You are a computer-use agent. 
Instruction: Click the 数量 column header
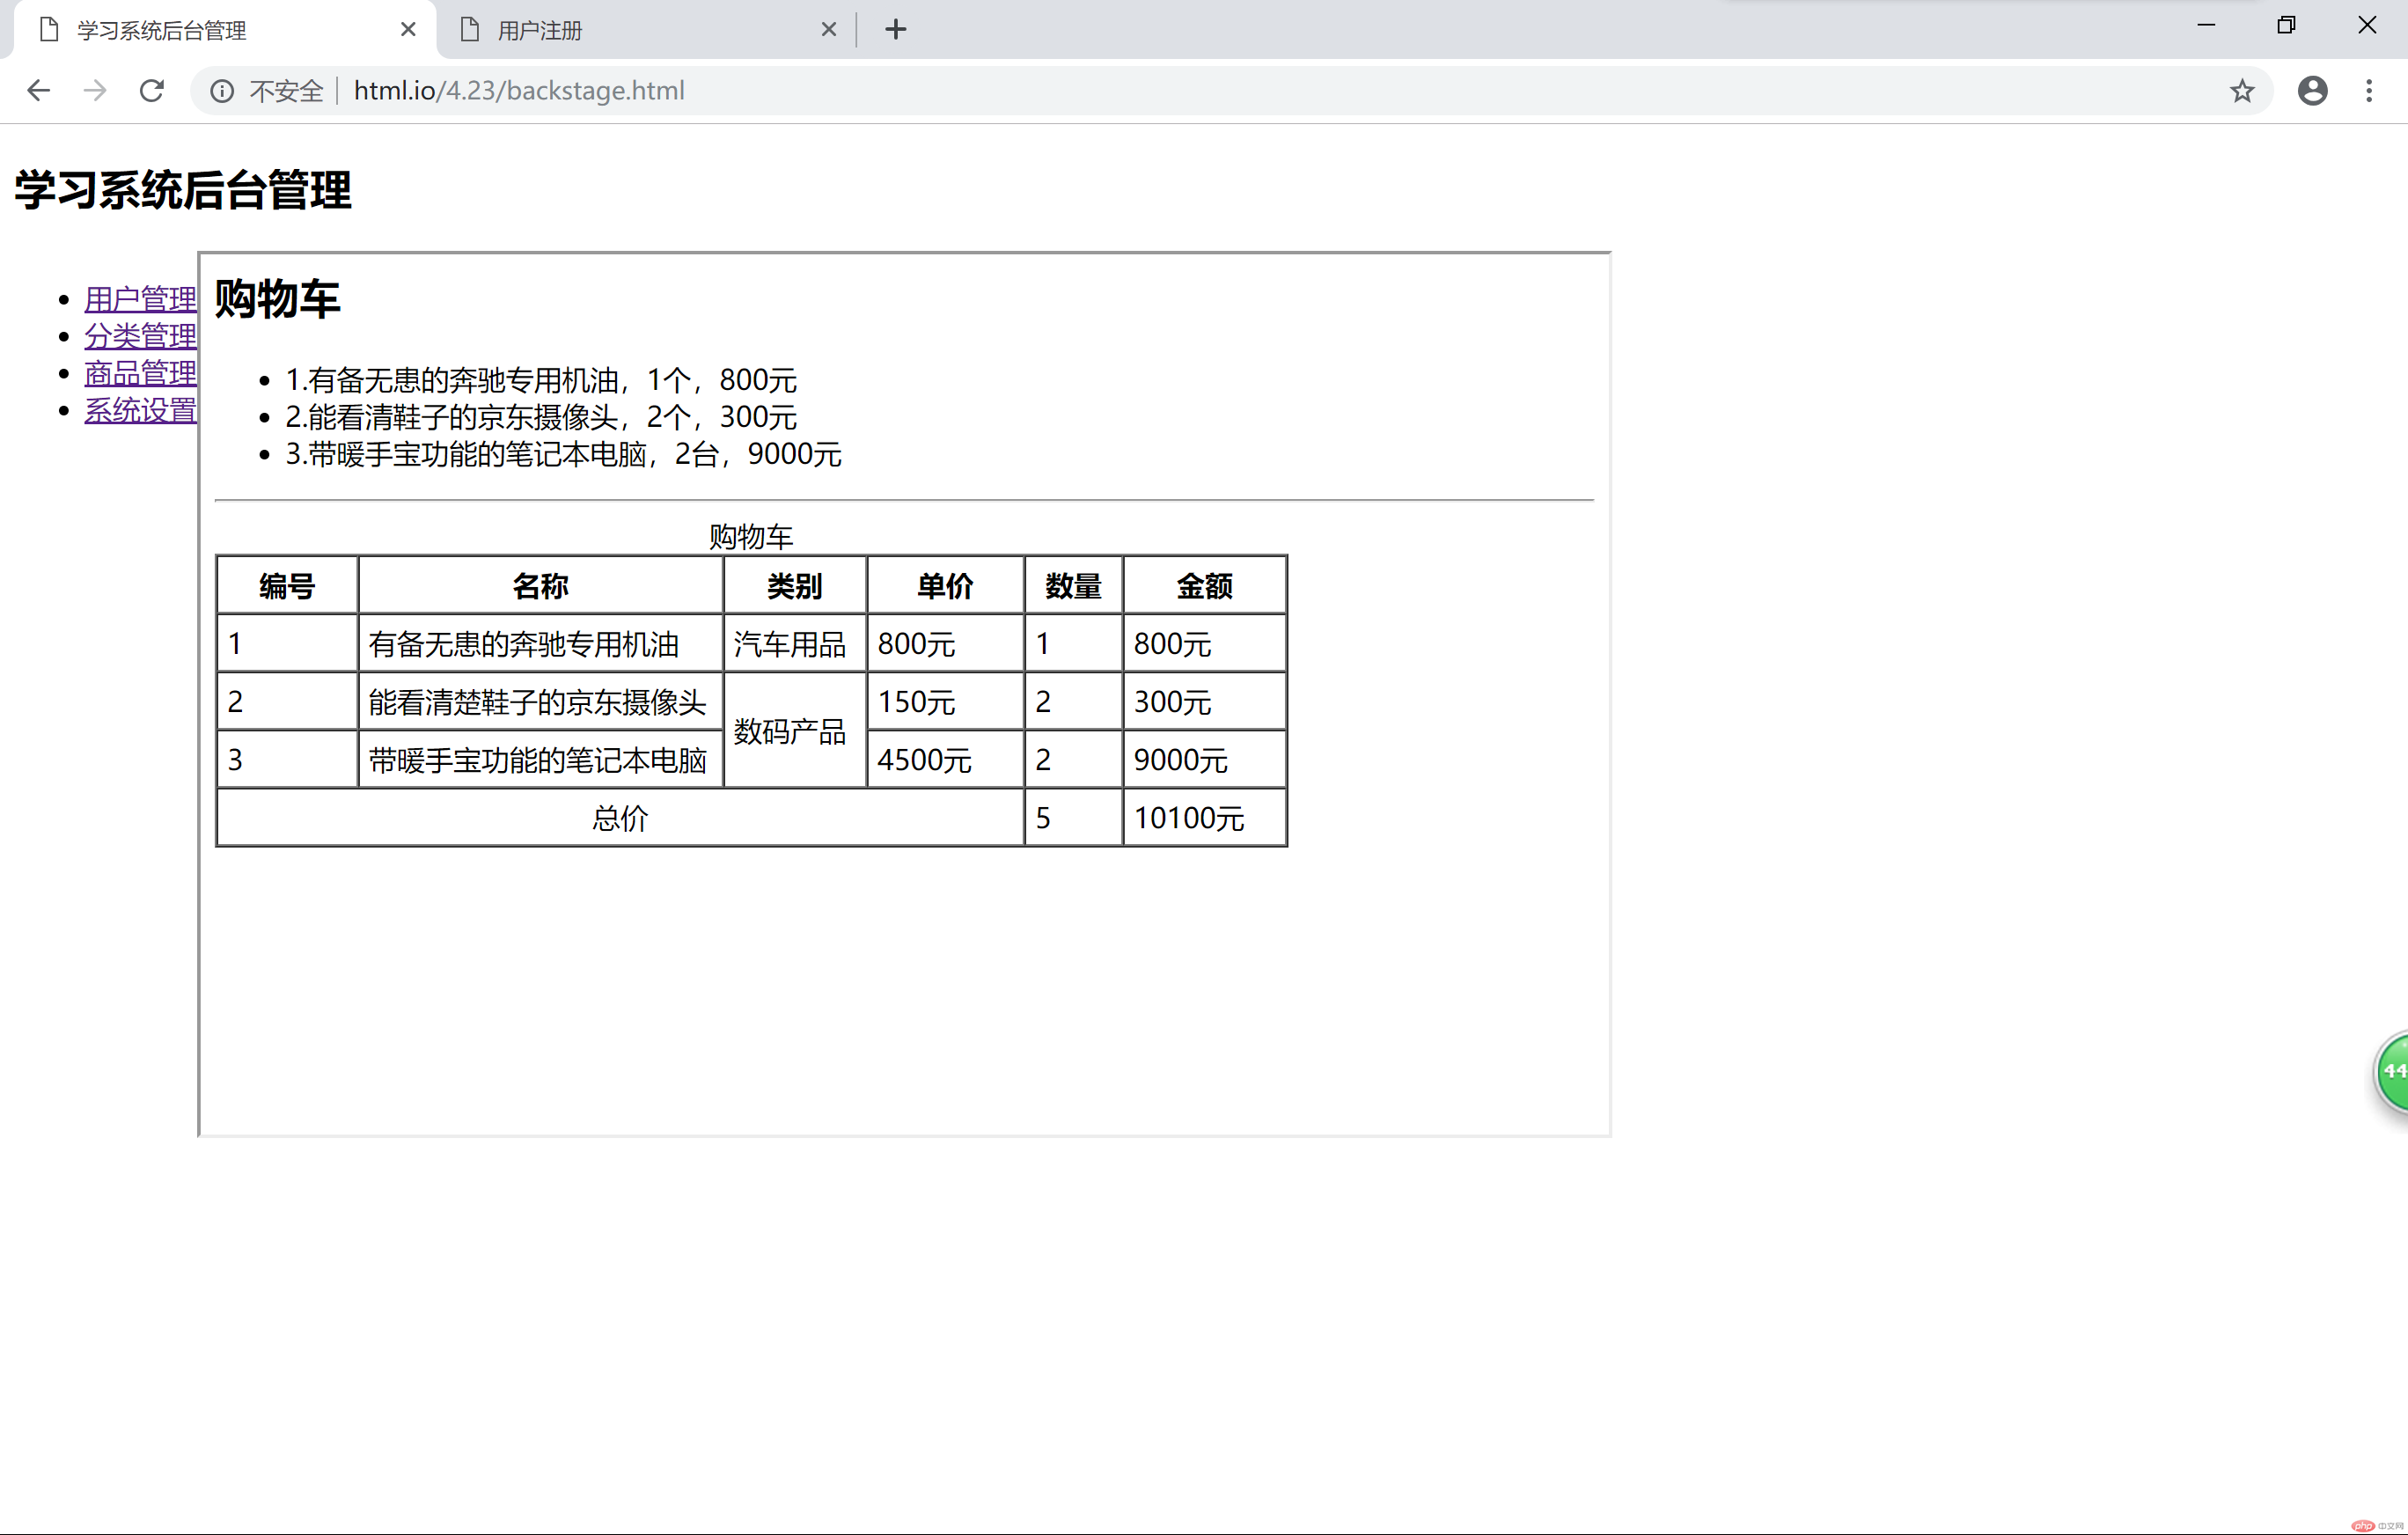point(1074,585)
